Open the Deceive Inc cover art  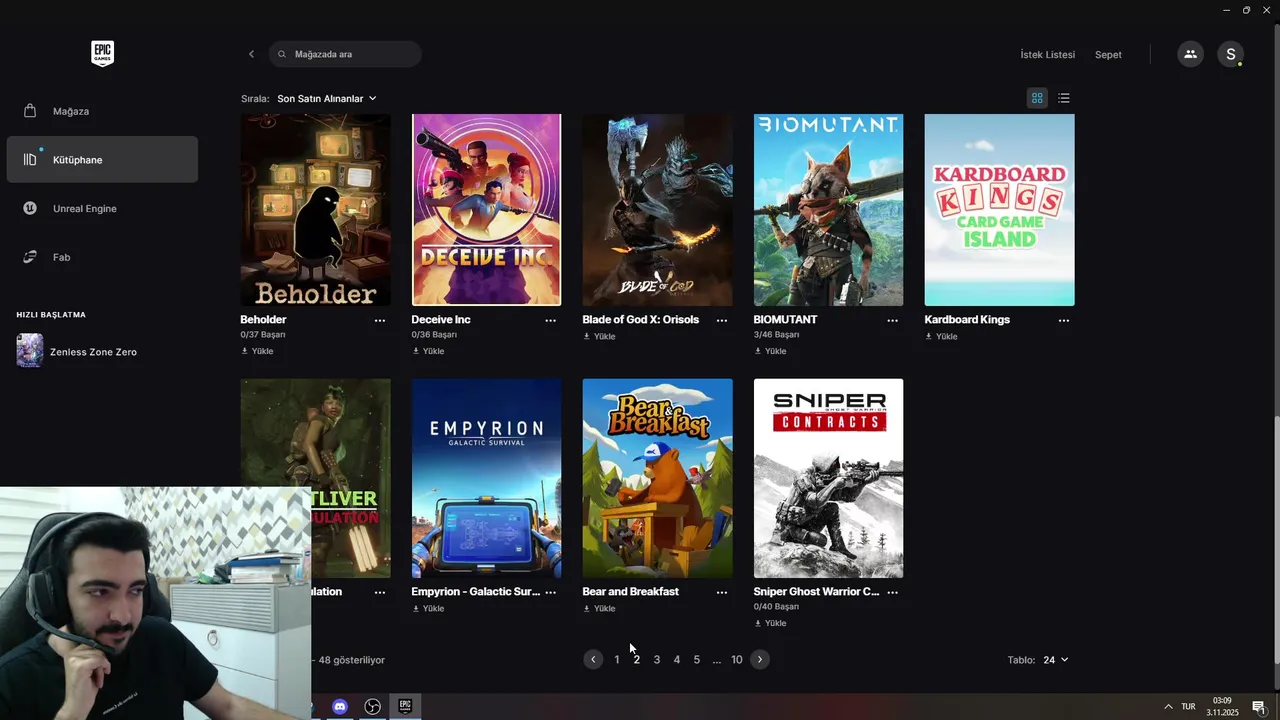pyautogui.click(x=486, y=209)
